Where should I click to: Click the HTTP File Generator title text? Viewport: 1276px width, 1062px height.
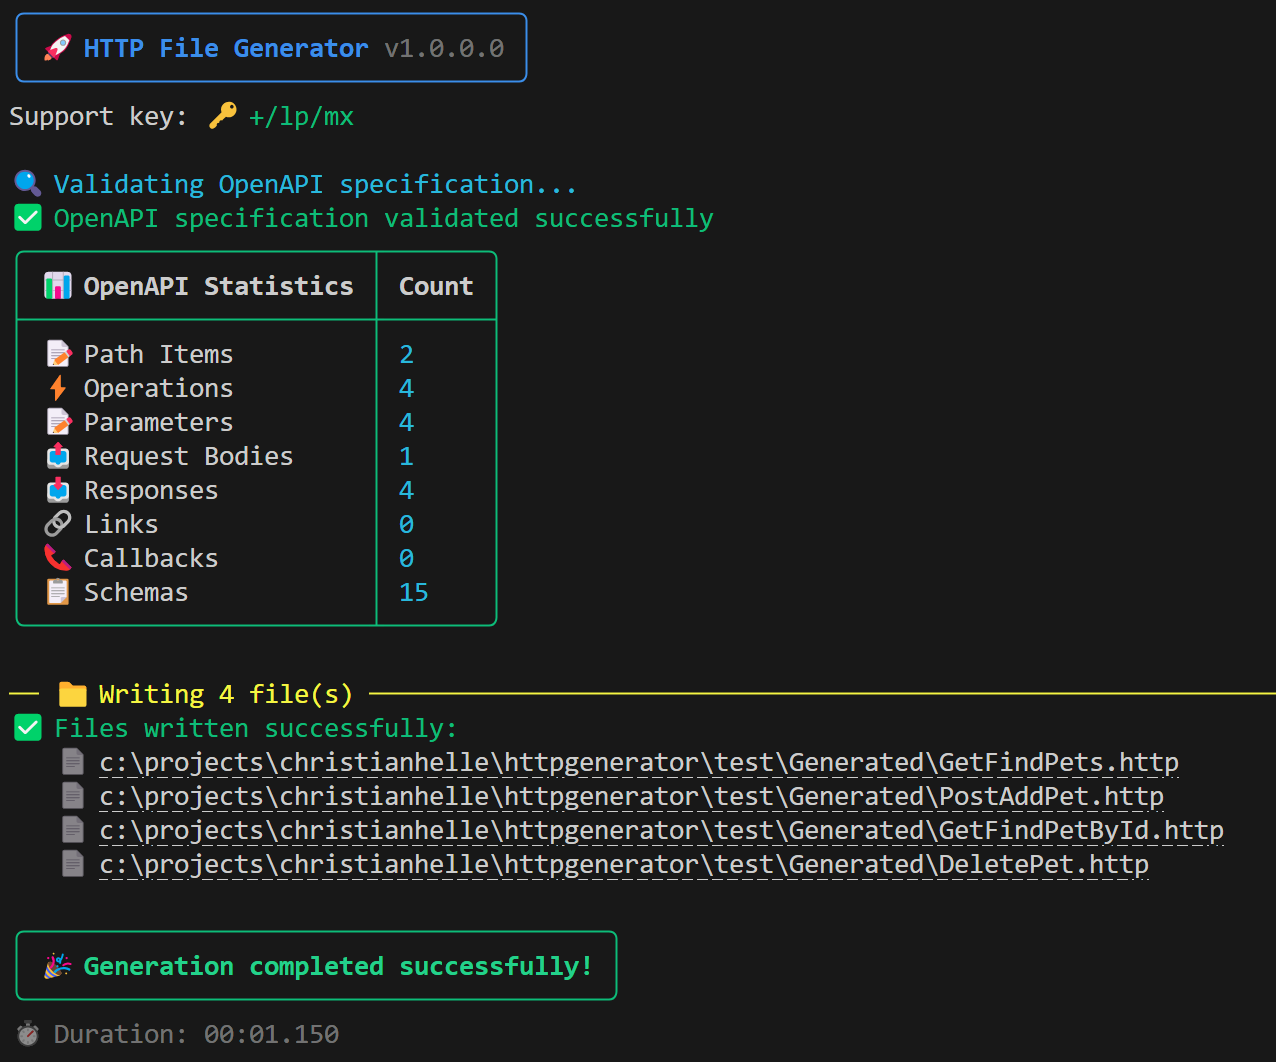226,48
